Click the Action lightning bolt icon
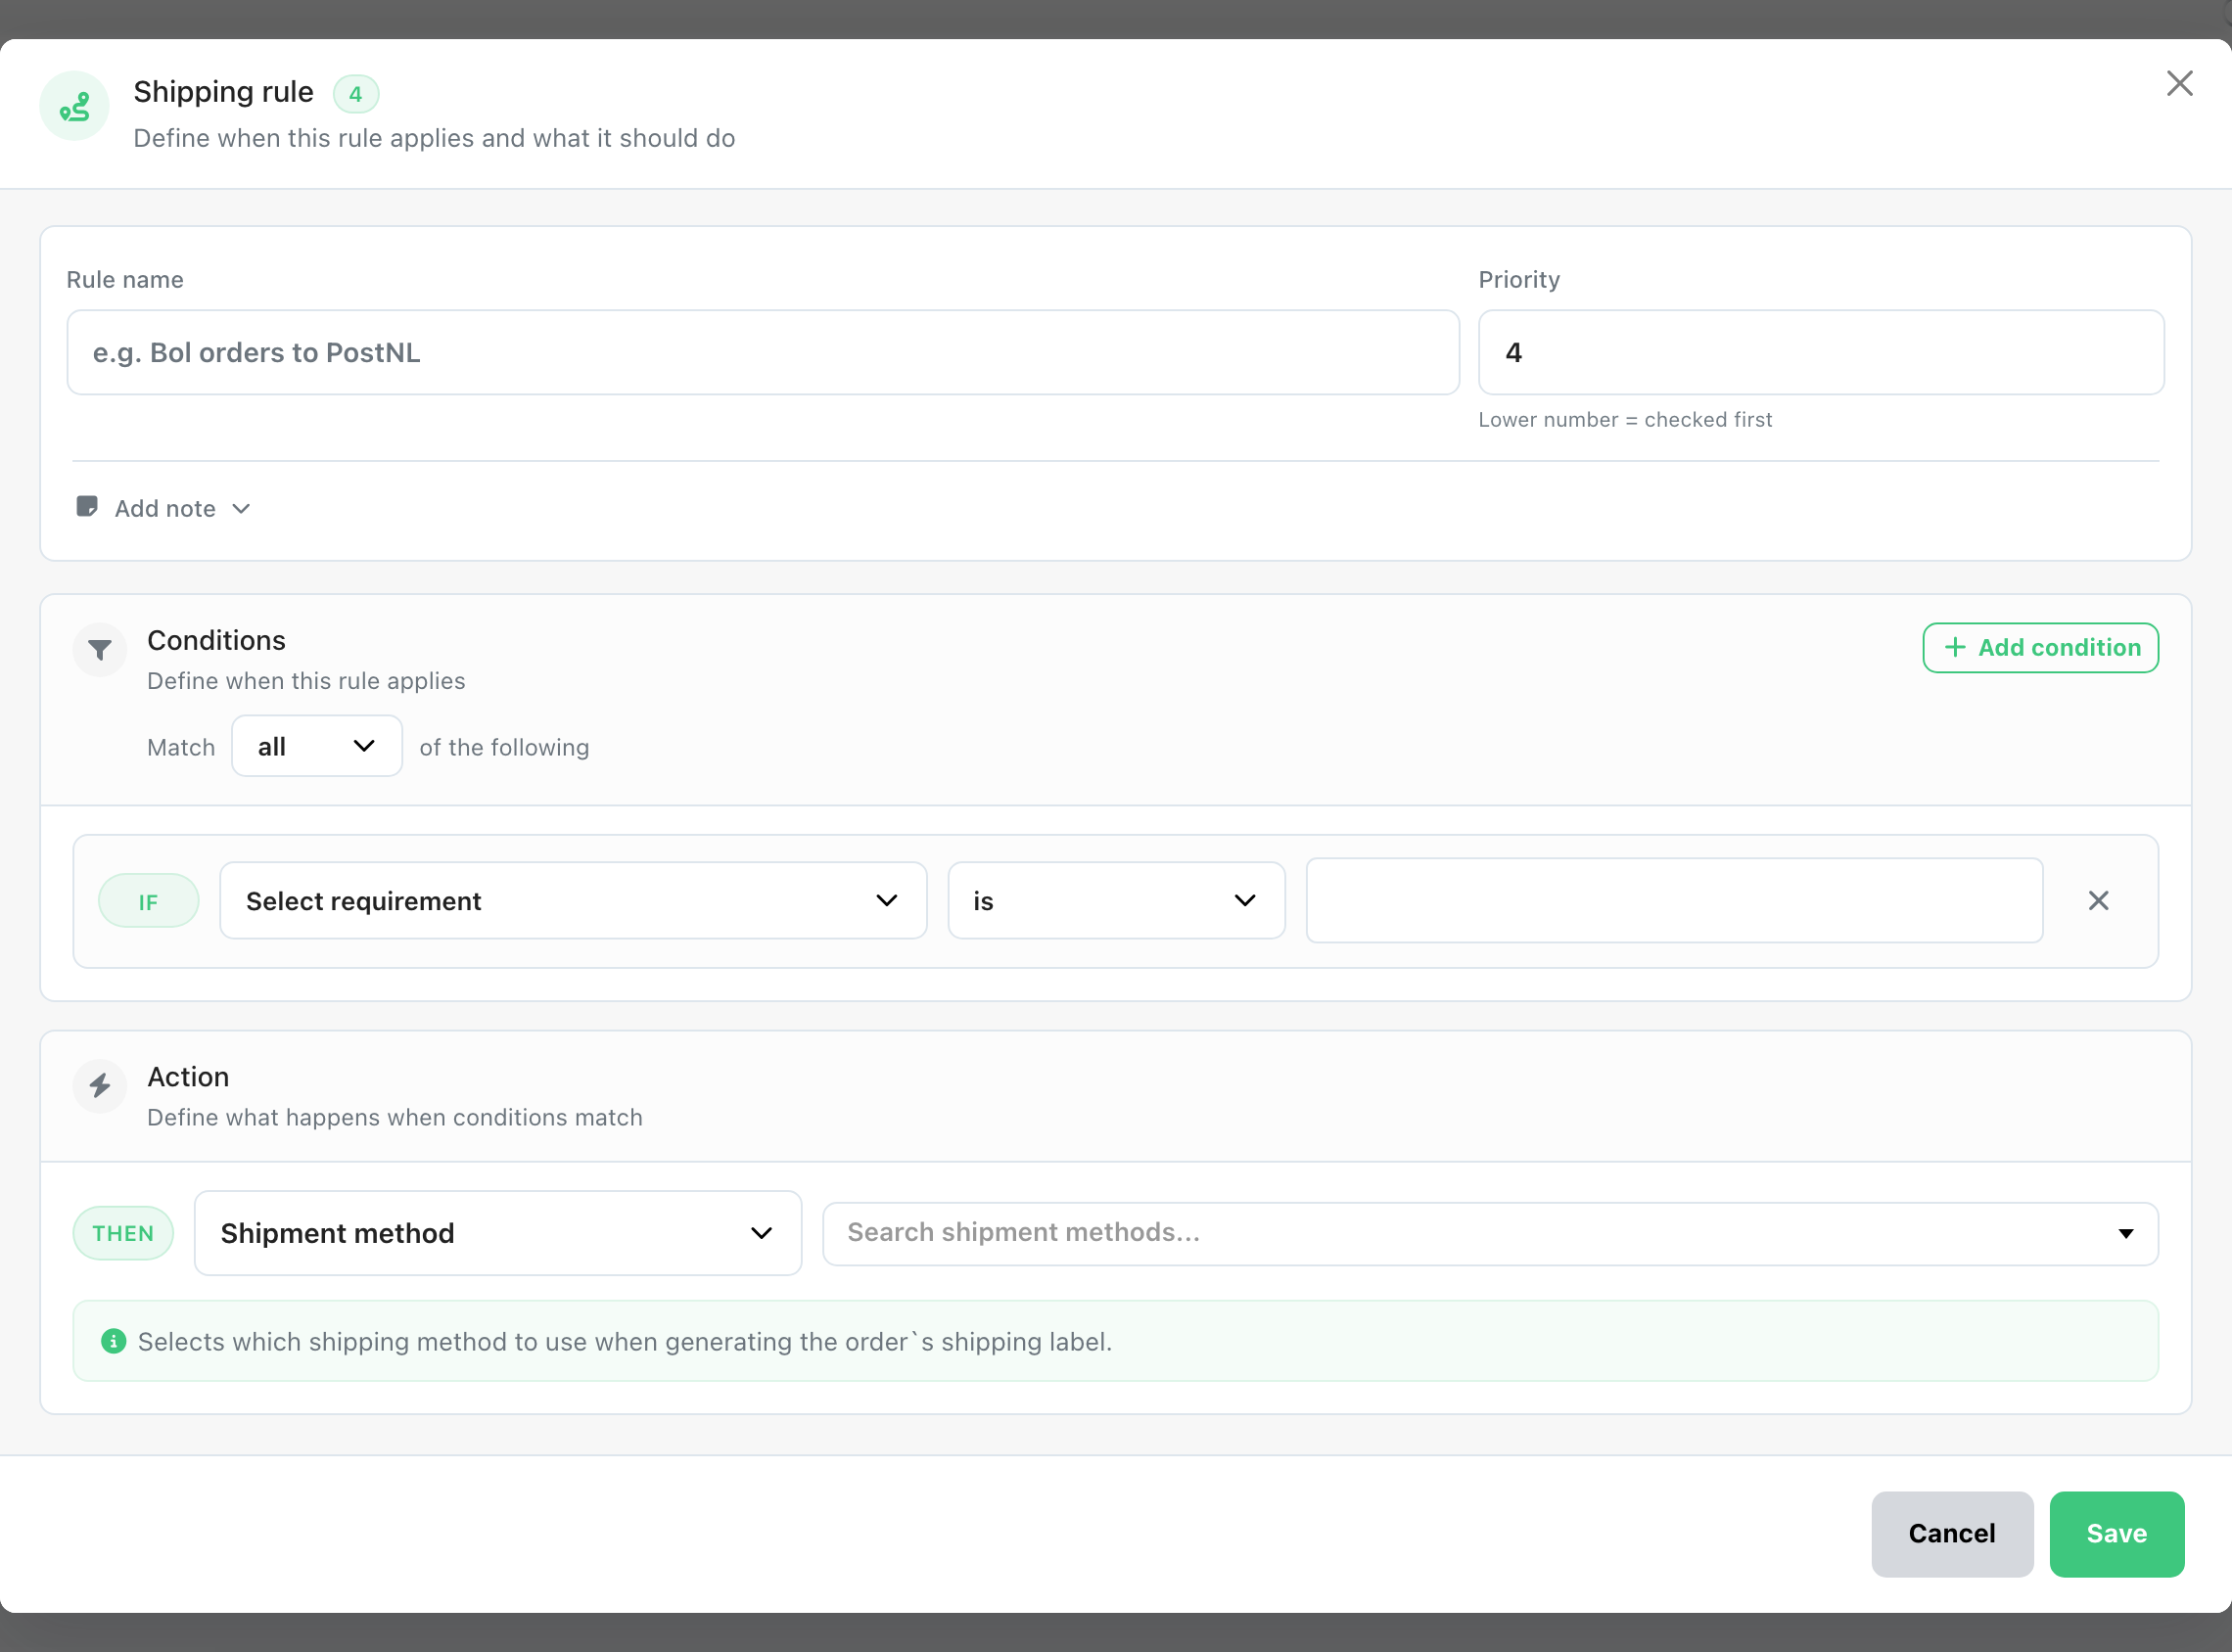The height and width of the screenshot is (1652, 2232). pyautogui.click(x=100, y=1086)
